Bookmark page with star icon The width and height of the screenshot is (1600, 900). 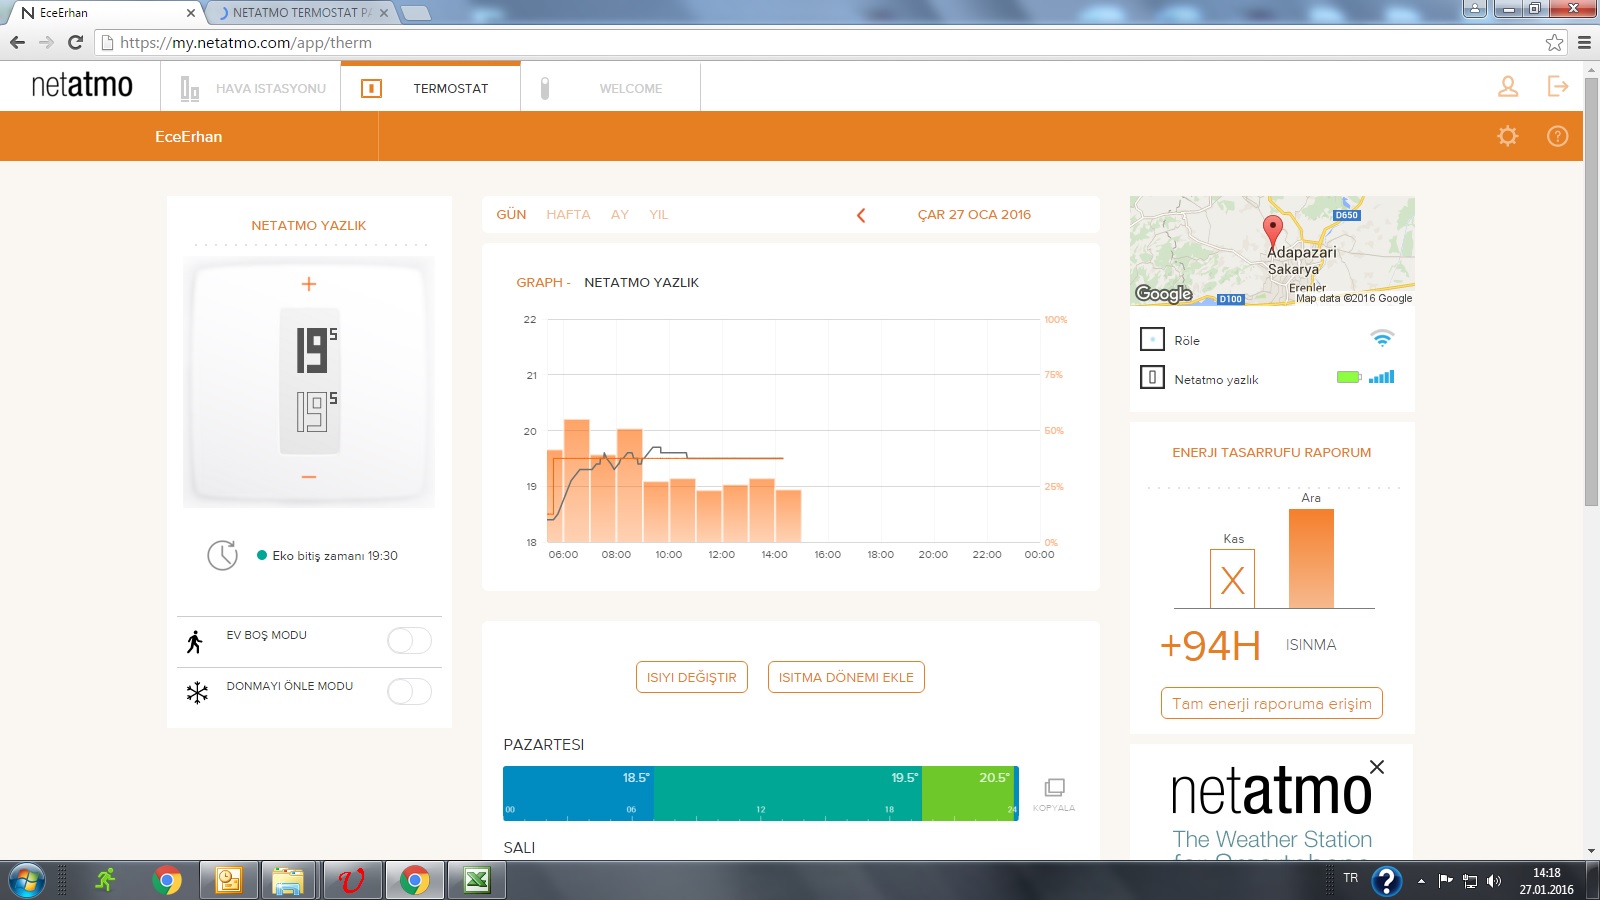[x=1554, y=43]
